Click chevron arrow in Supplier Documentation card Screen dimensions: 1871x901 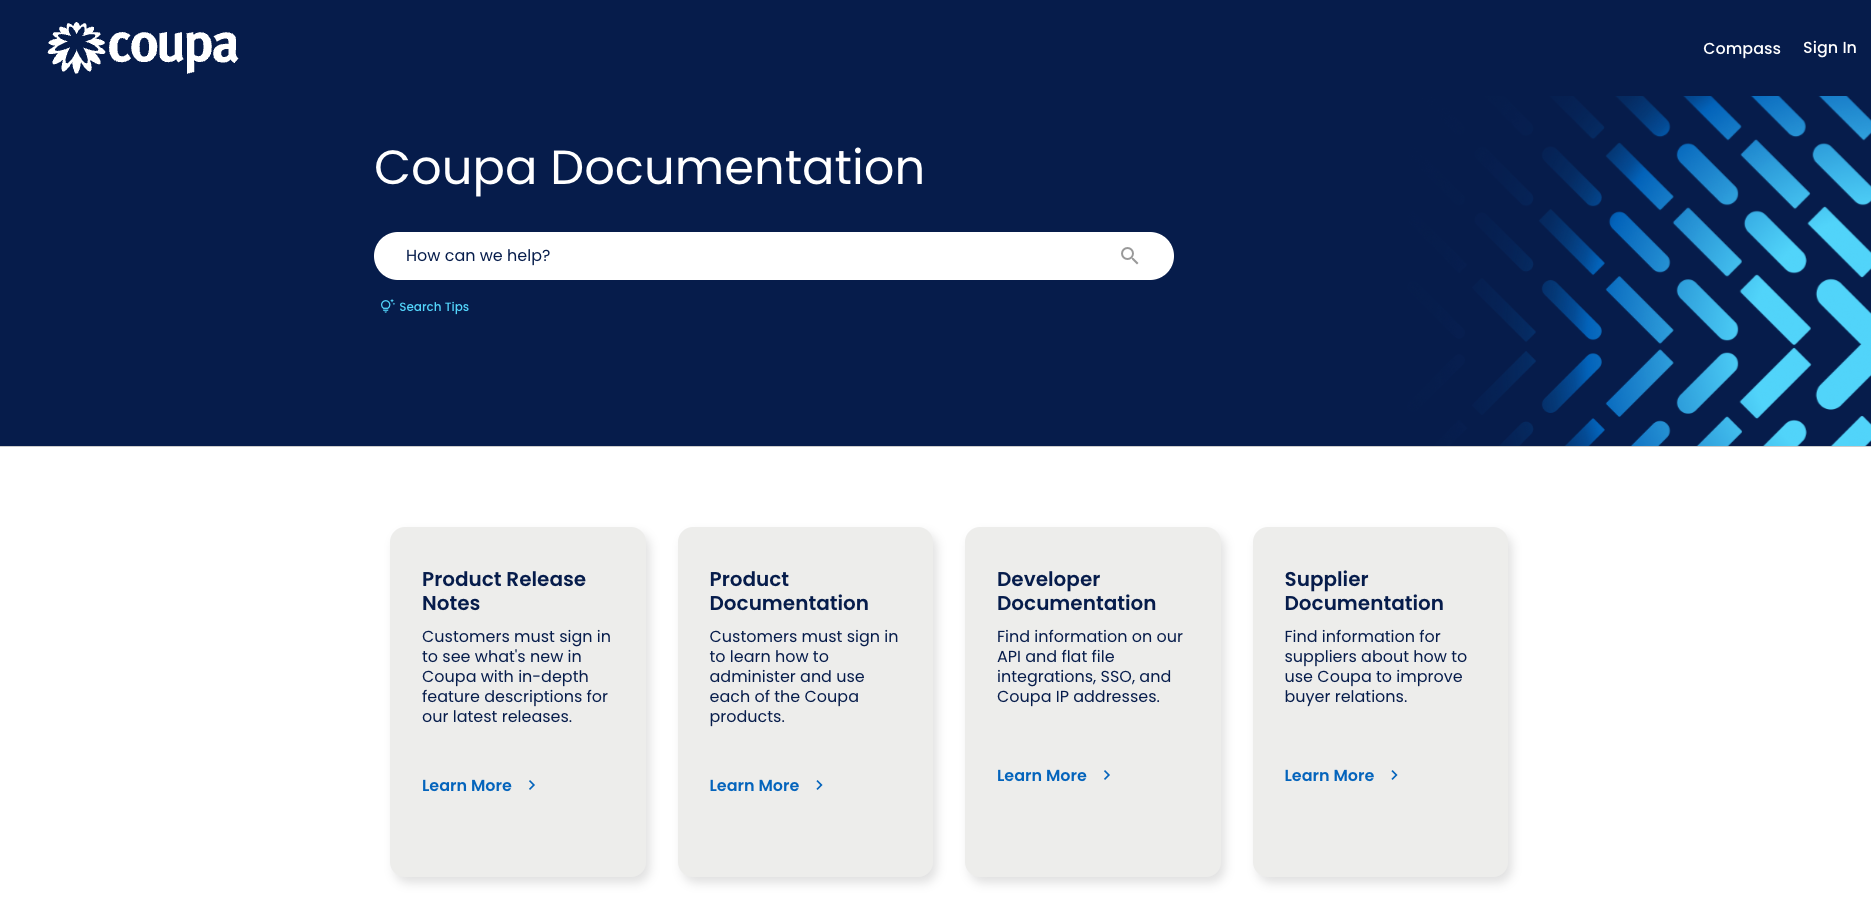(1394, 775)
